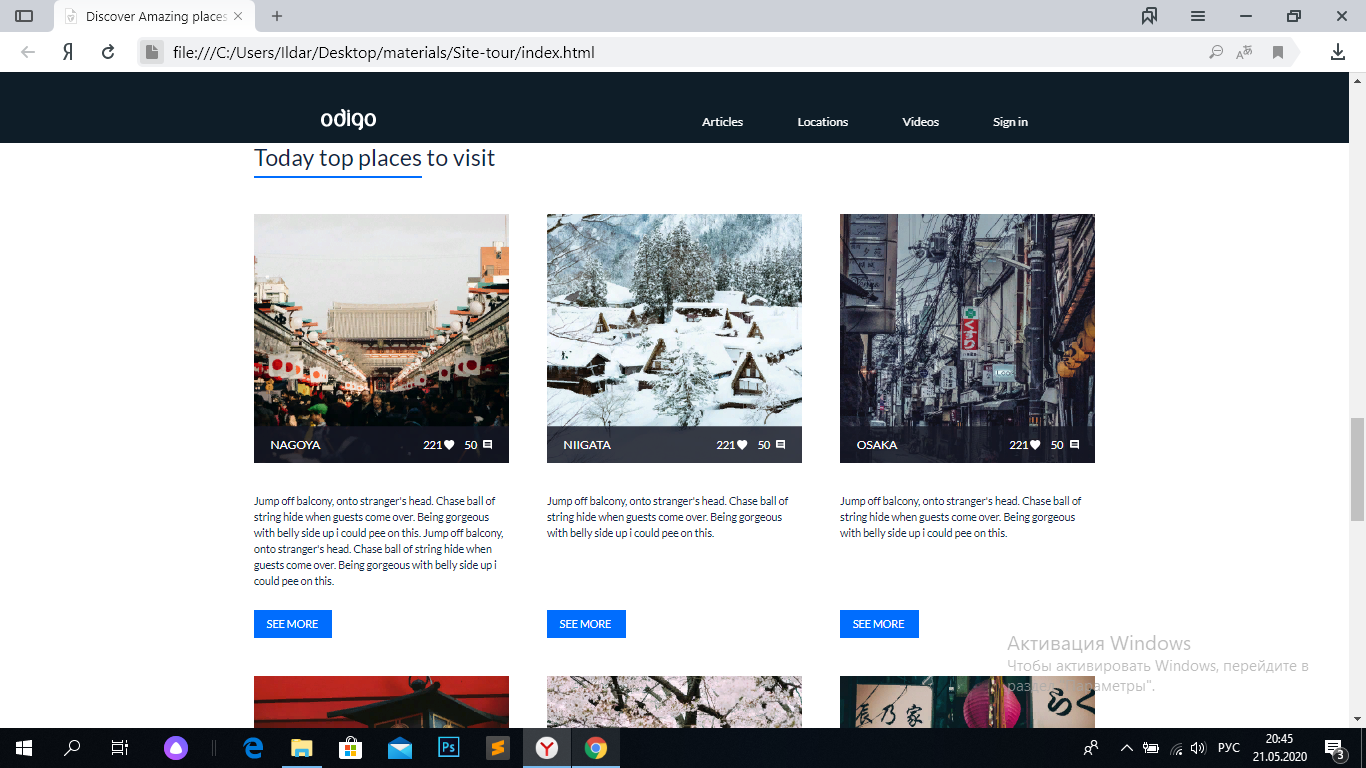
Task: Click the scrollbar up arrow
Action: pyautogui.click(x=1357, y=80)
